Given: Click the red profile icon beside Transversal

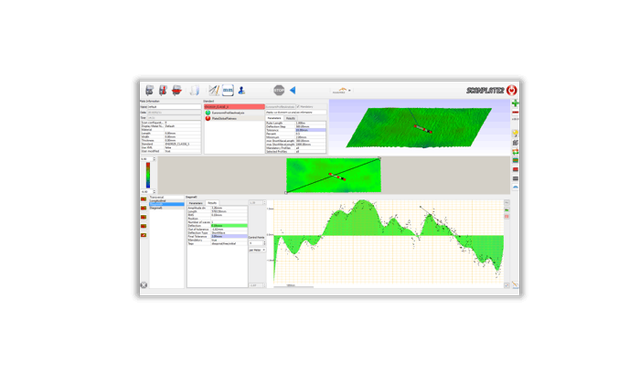Looking at the screenshot, I should click(144, 199).
